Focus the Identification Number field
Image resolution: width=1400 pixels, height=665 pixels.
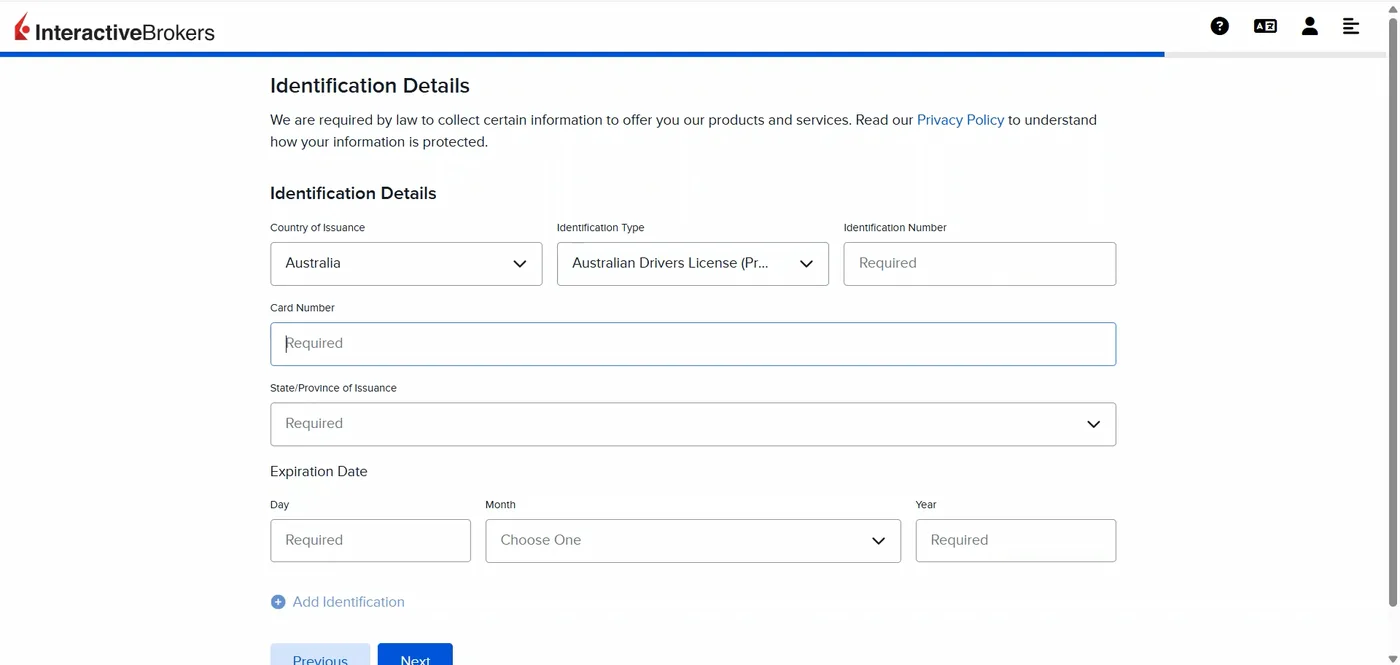point(979,264)
